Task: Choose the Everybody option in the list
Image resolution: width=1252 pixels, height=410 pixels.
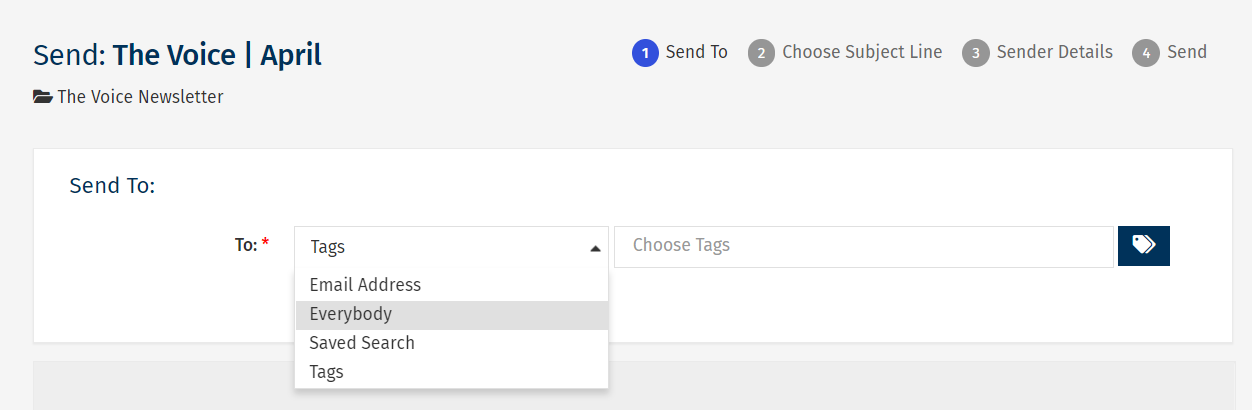Action: (350, 314)
